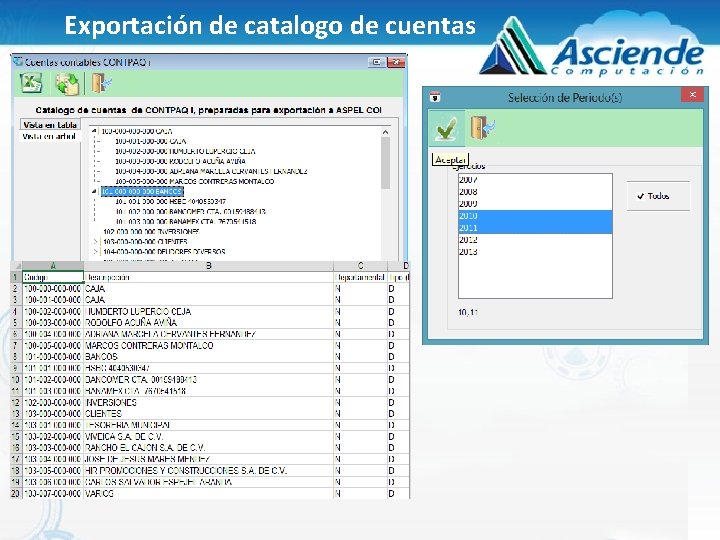This screenshot has width=720, height=540.
Task: Select year 2012 in the period list
Action: [x=535, y=240]
